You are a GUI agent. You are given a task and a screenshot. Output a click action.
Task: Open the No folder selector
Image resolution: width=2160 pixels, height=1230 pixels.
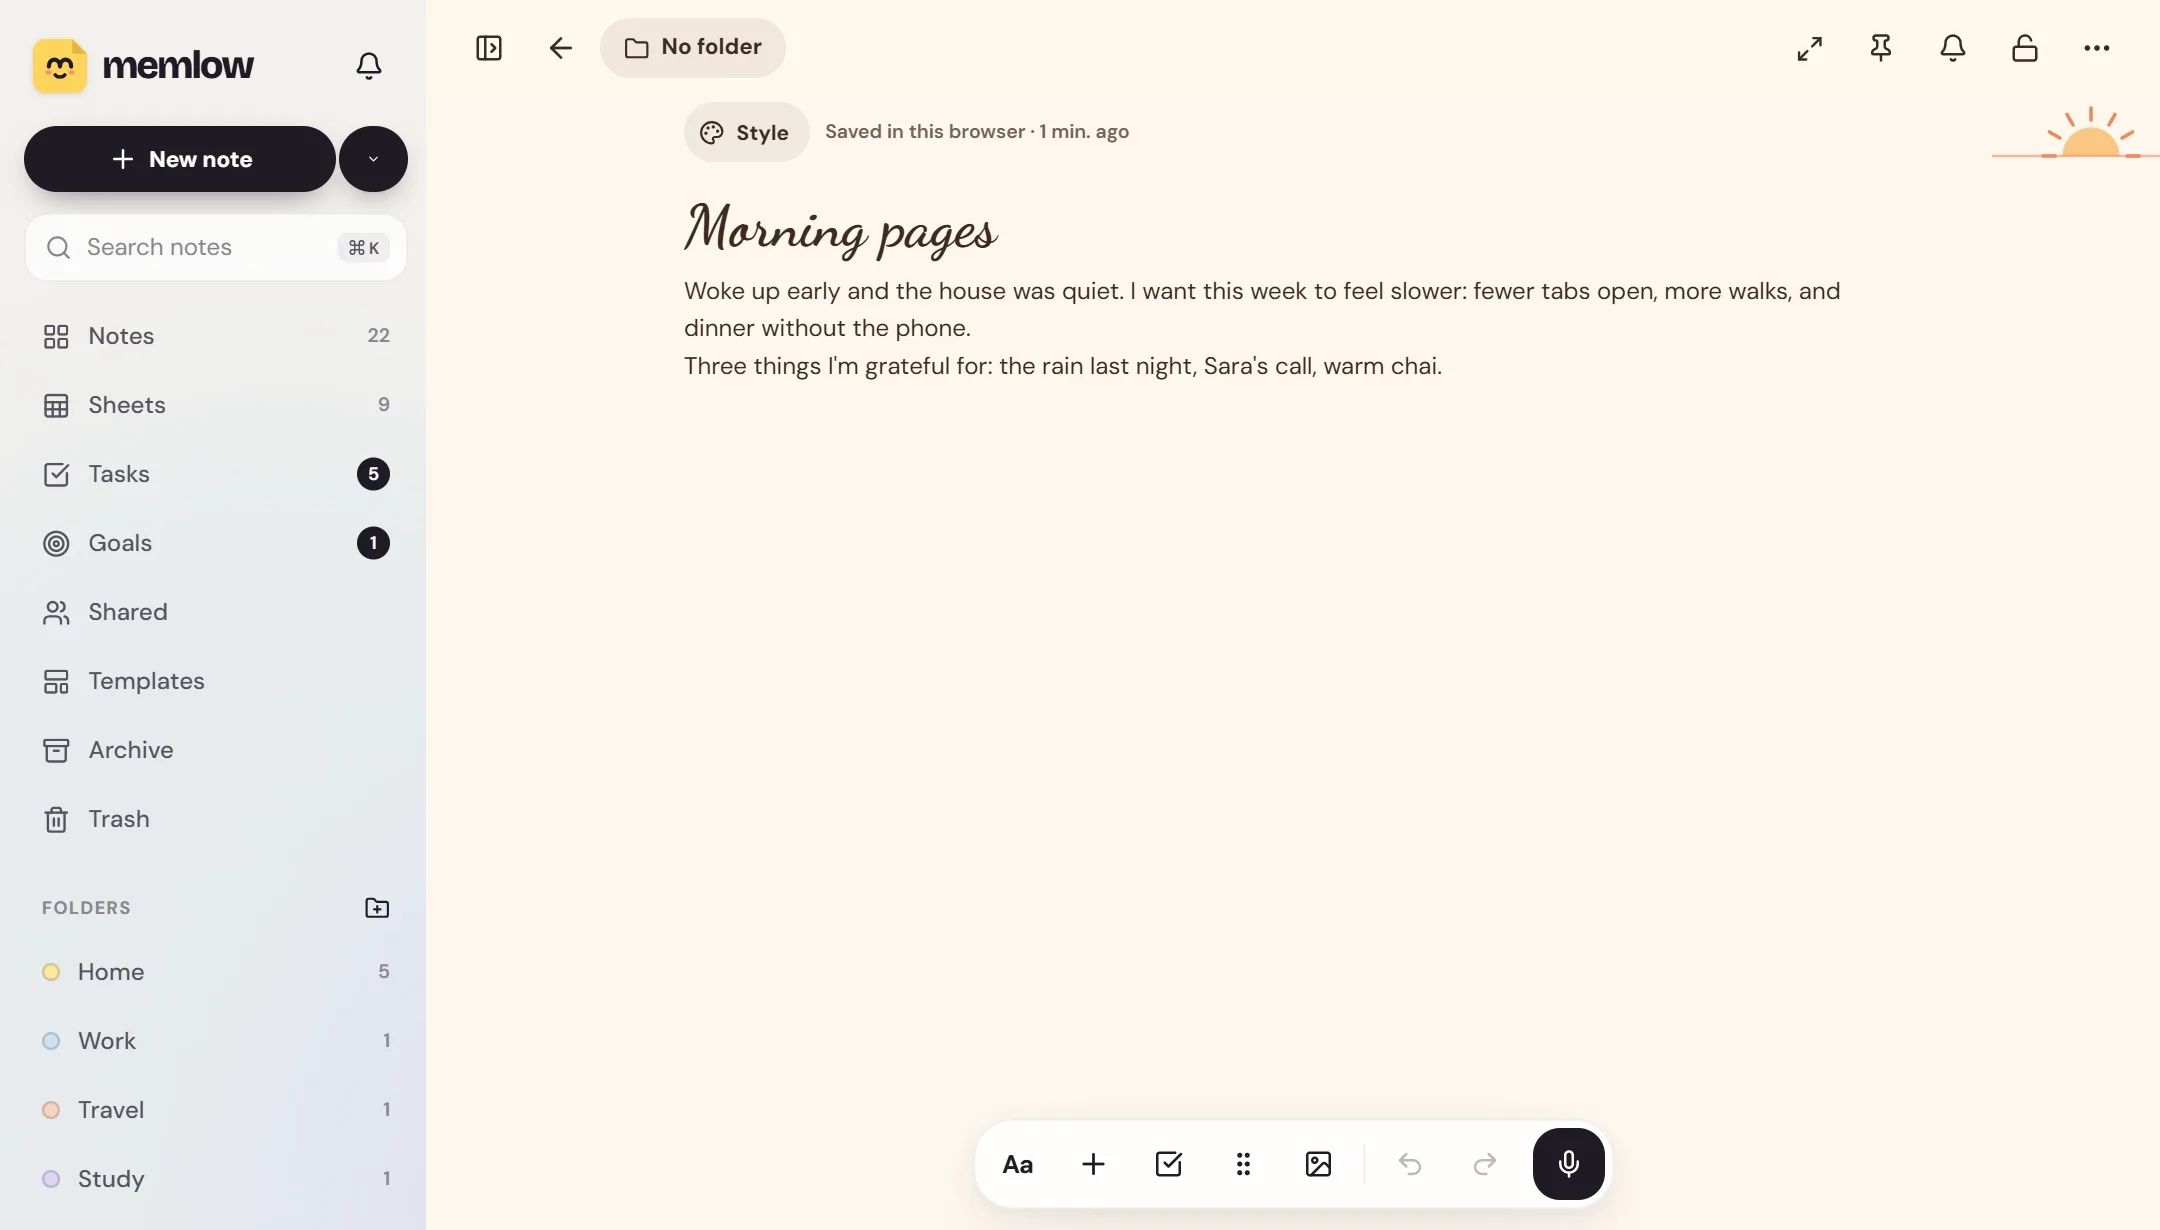[693, 47]
